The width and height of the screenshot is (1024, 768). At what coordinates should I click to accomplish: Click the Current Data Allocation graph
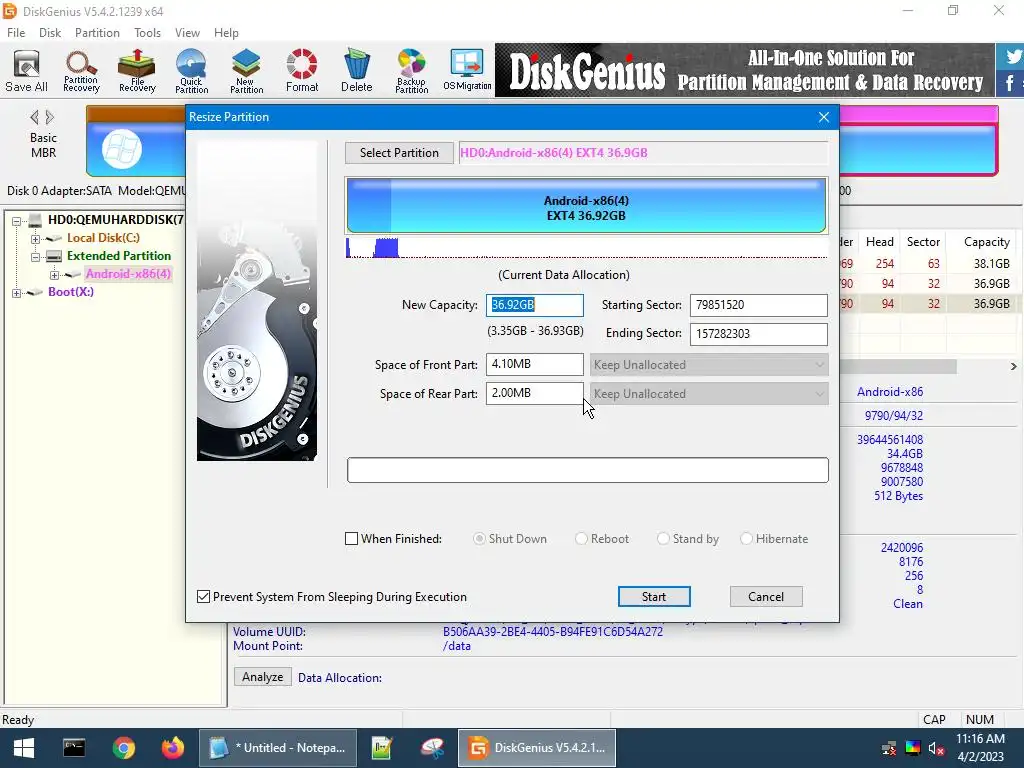[x=586, y=248]
